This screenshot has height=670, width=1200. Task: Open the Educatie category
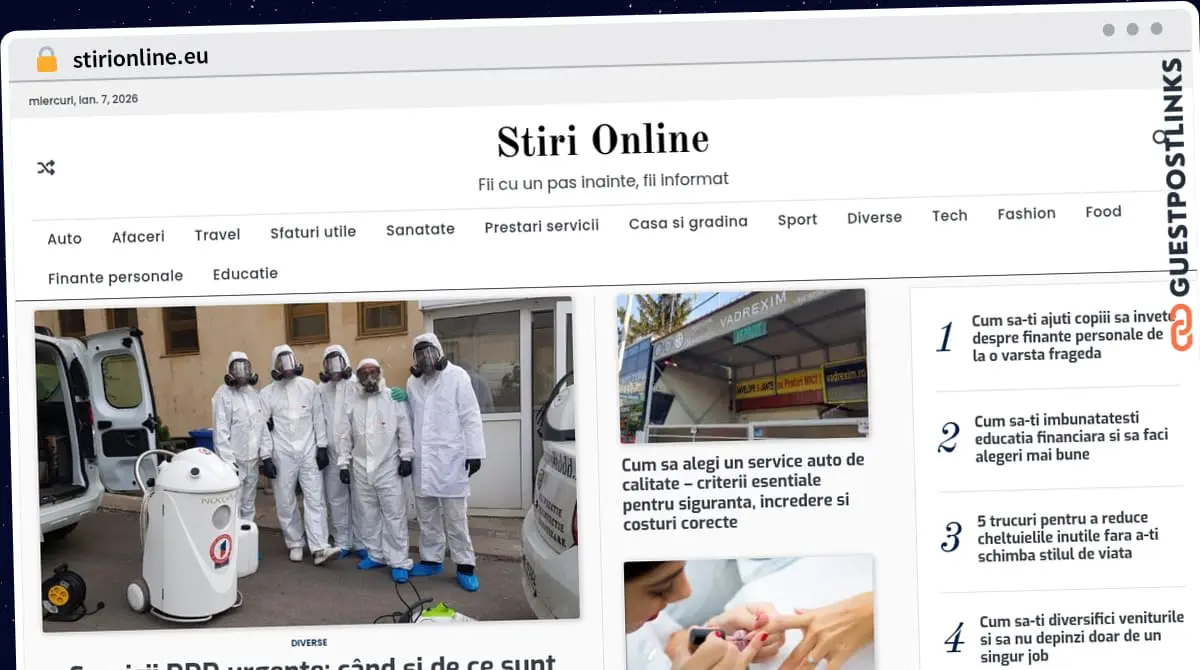coord(245,273)
